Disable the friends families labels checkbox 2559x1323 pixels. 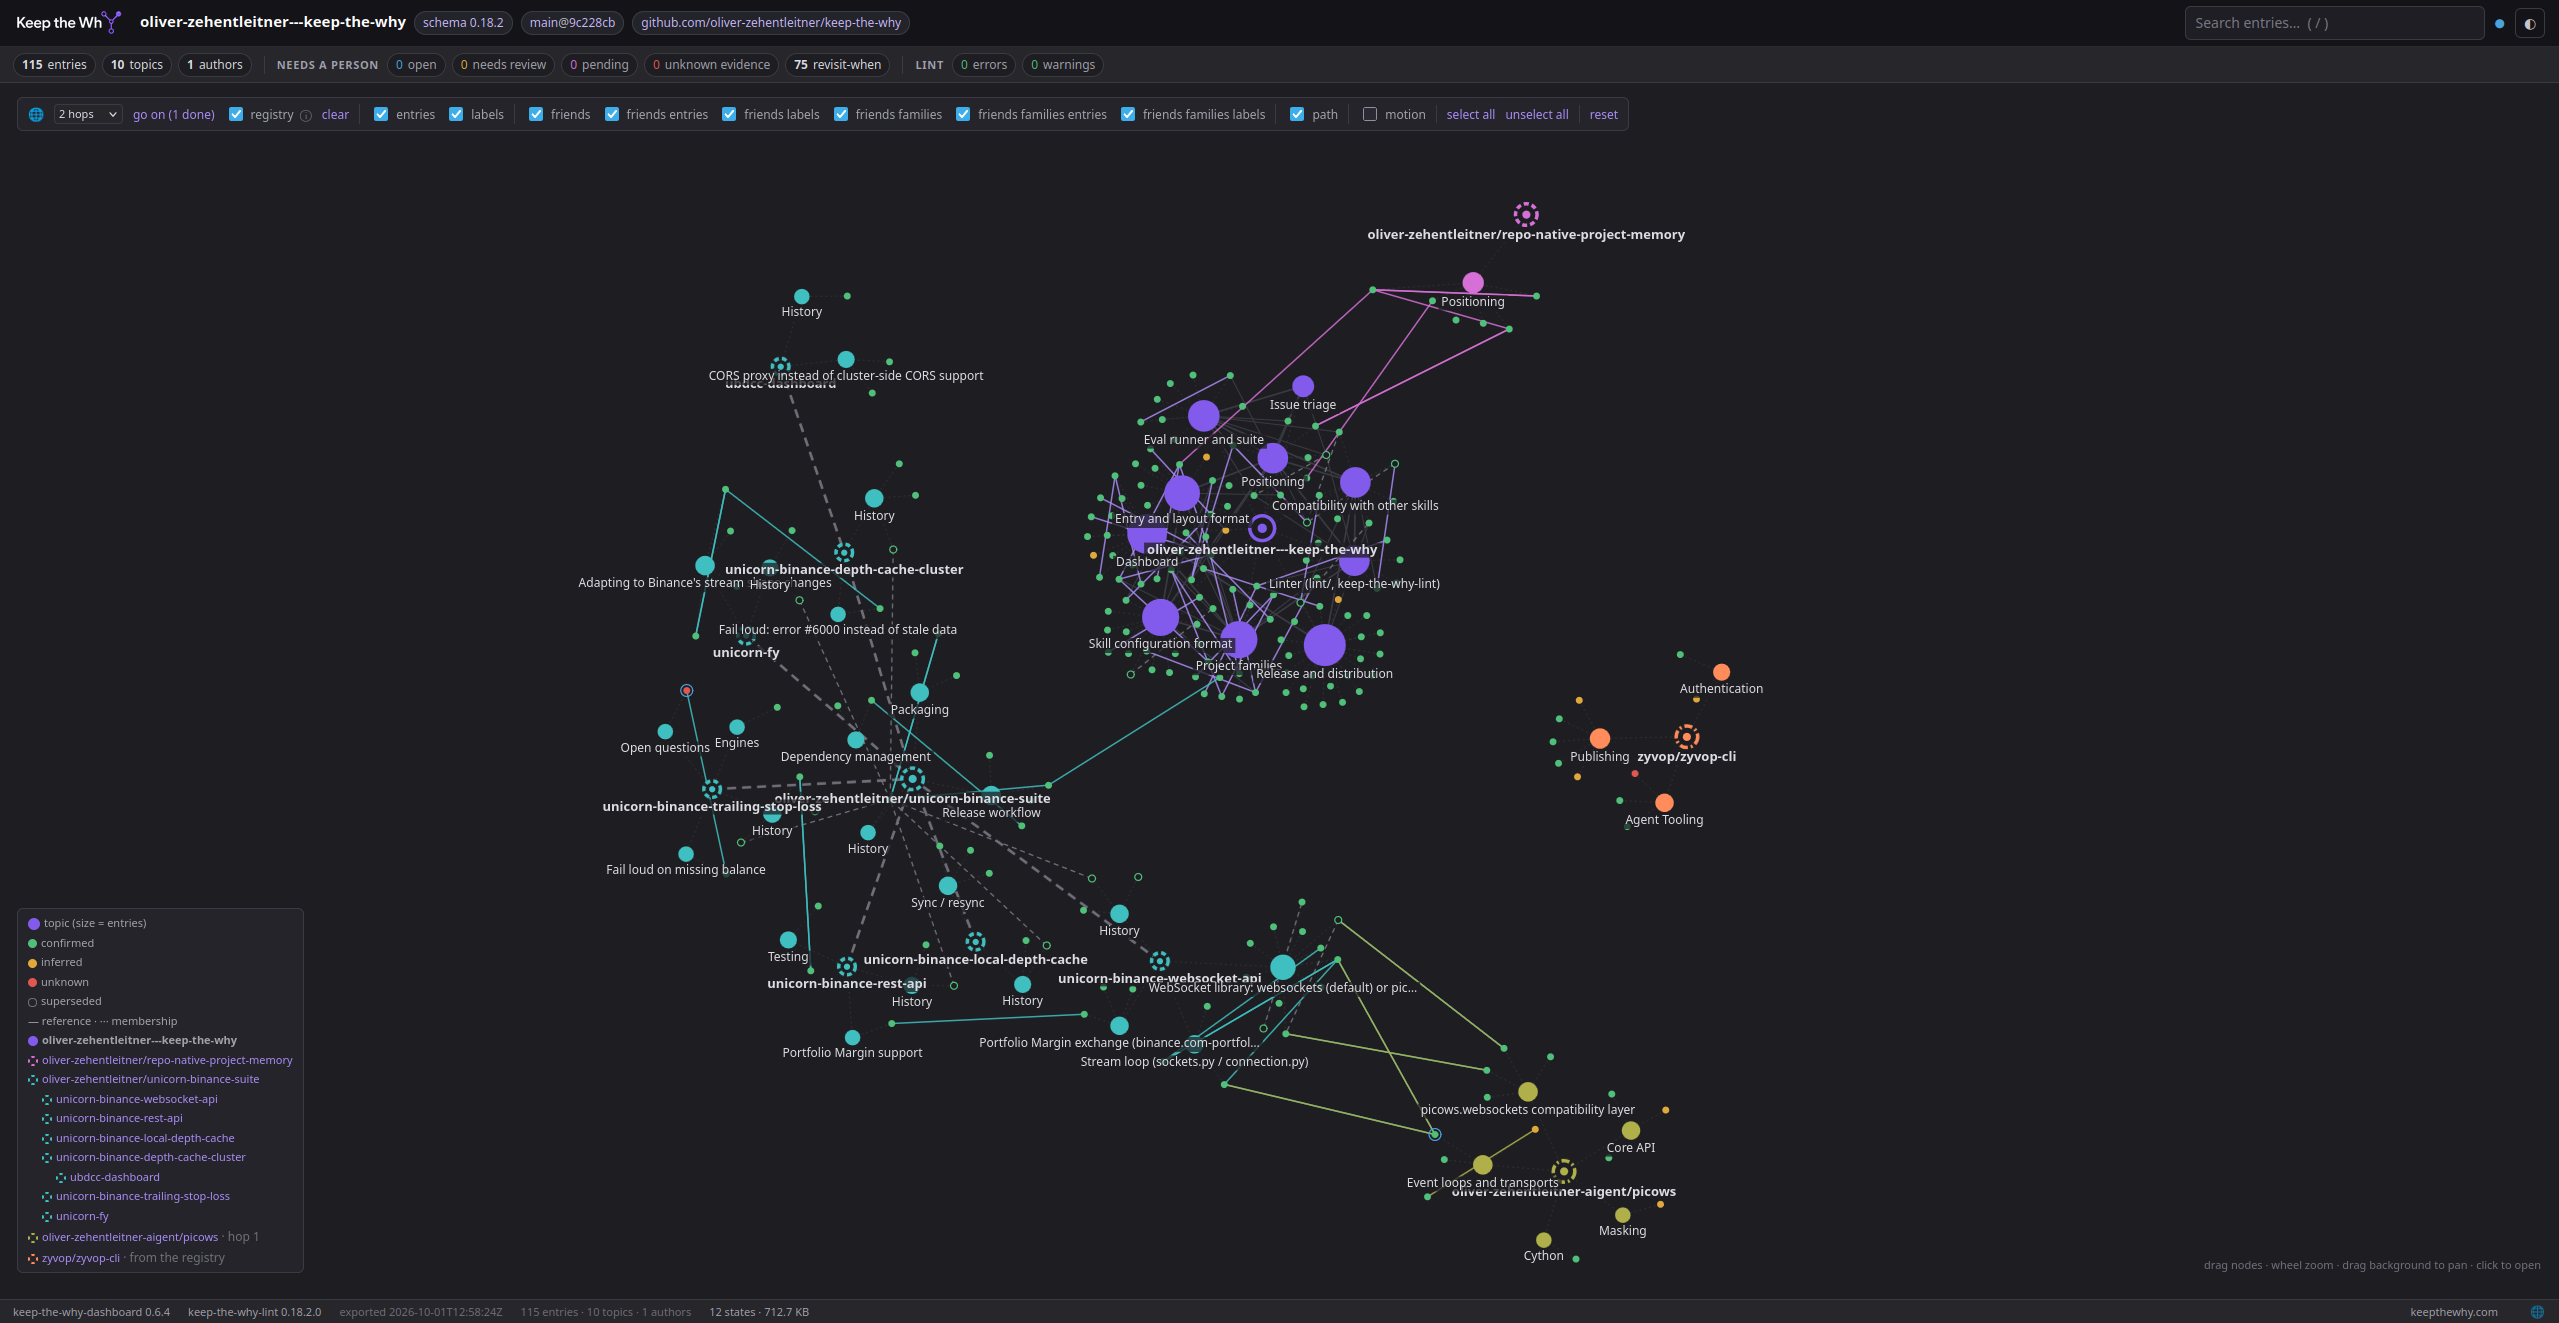click(1128, 114)
